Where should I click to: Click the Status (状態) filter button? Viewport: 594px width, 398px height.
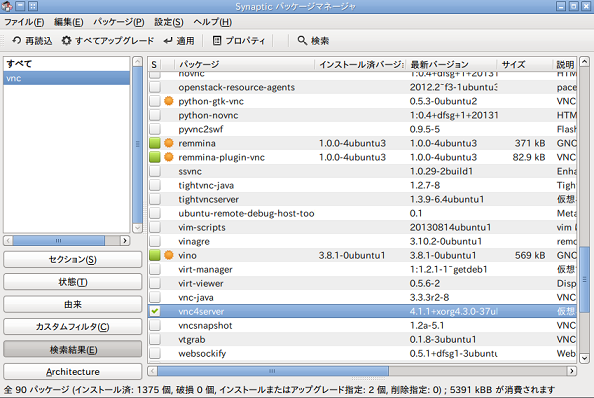73,282
